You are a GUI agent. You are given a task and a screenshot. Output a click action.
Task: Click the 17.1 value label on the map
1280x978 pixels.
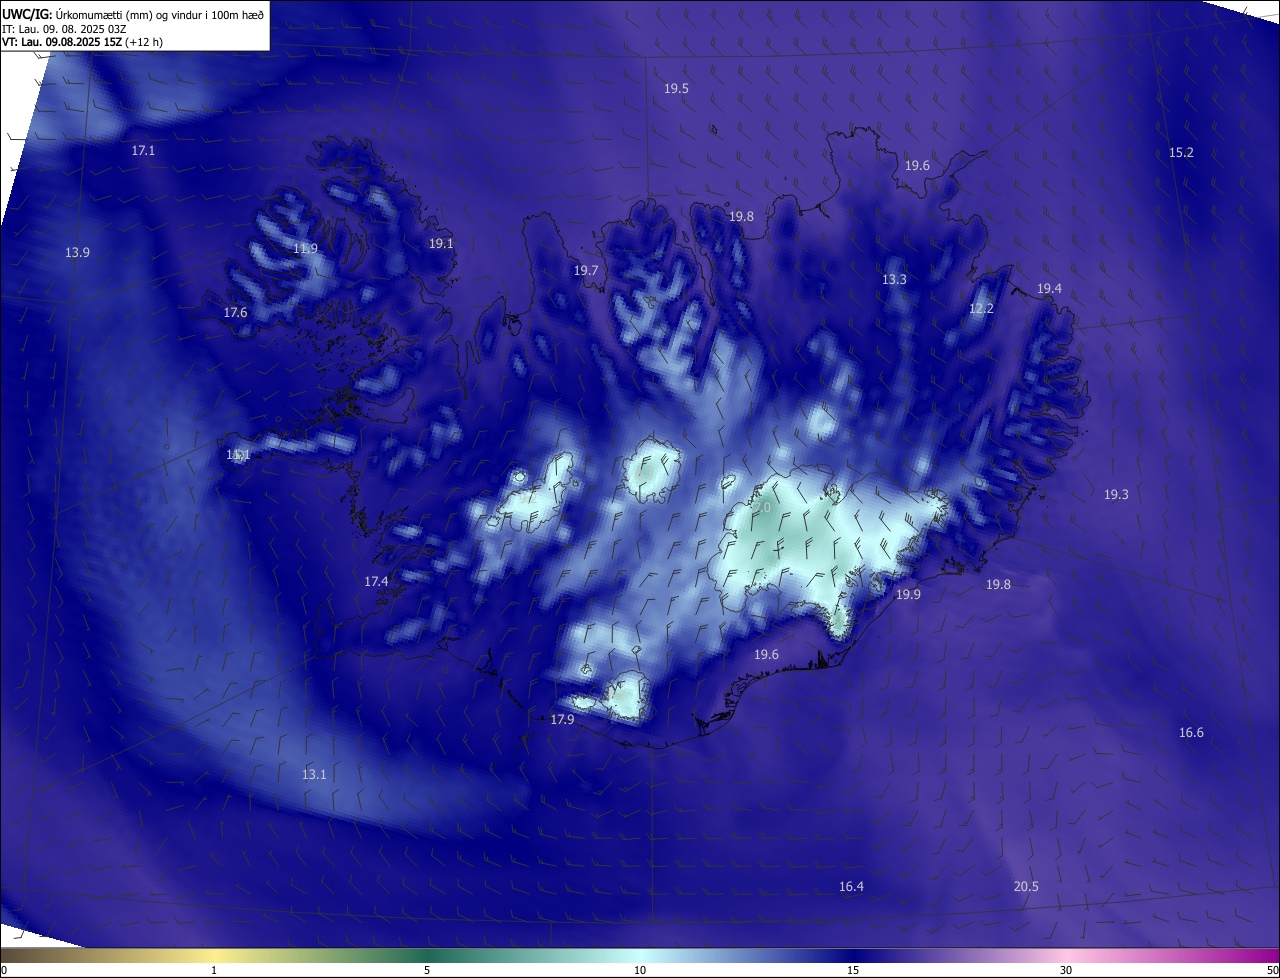144,151
